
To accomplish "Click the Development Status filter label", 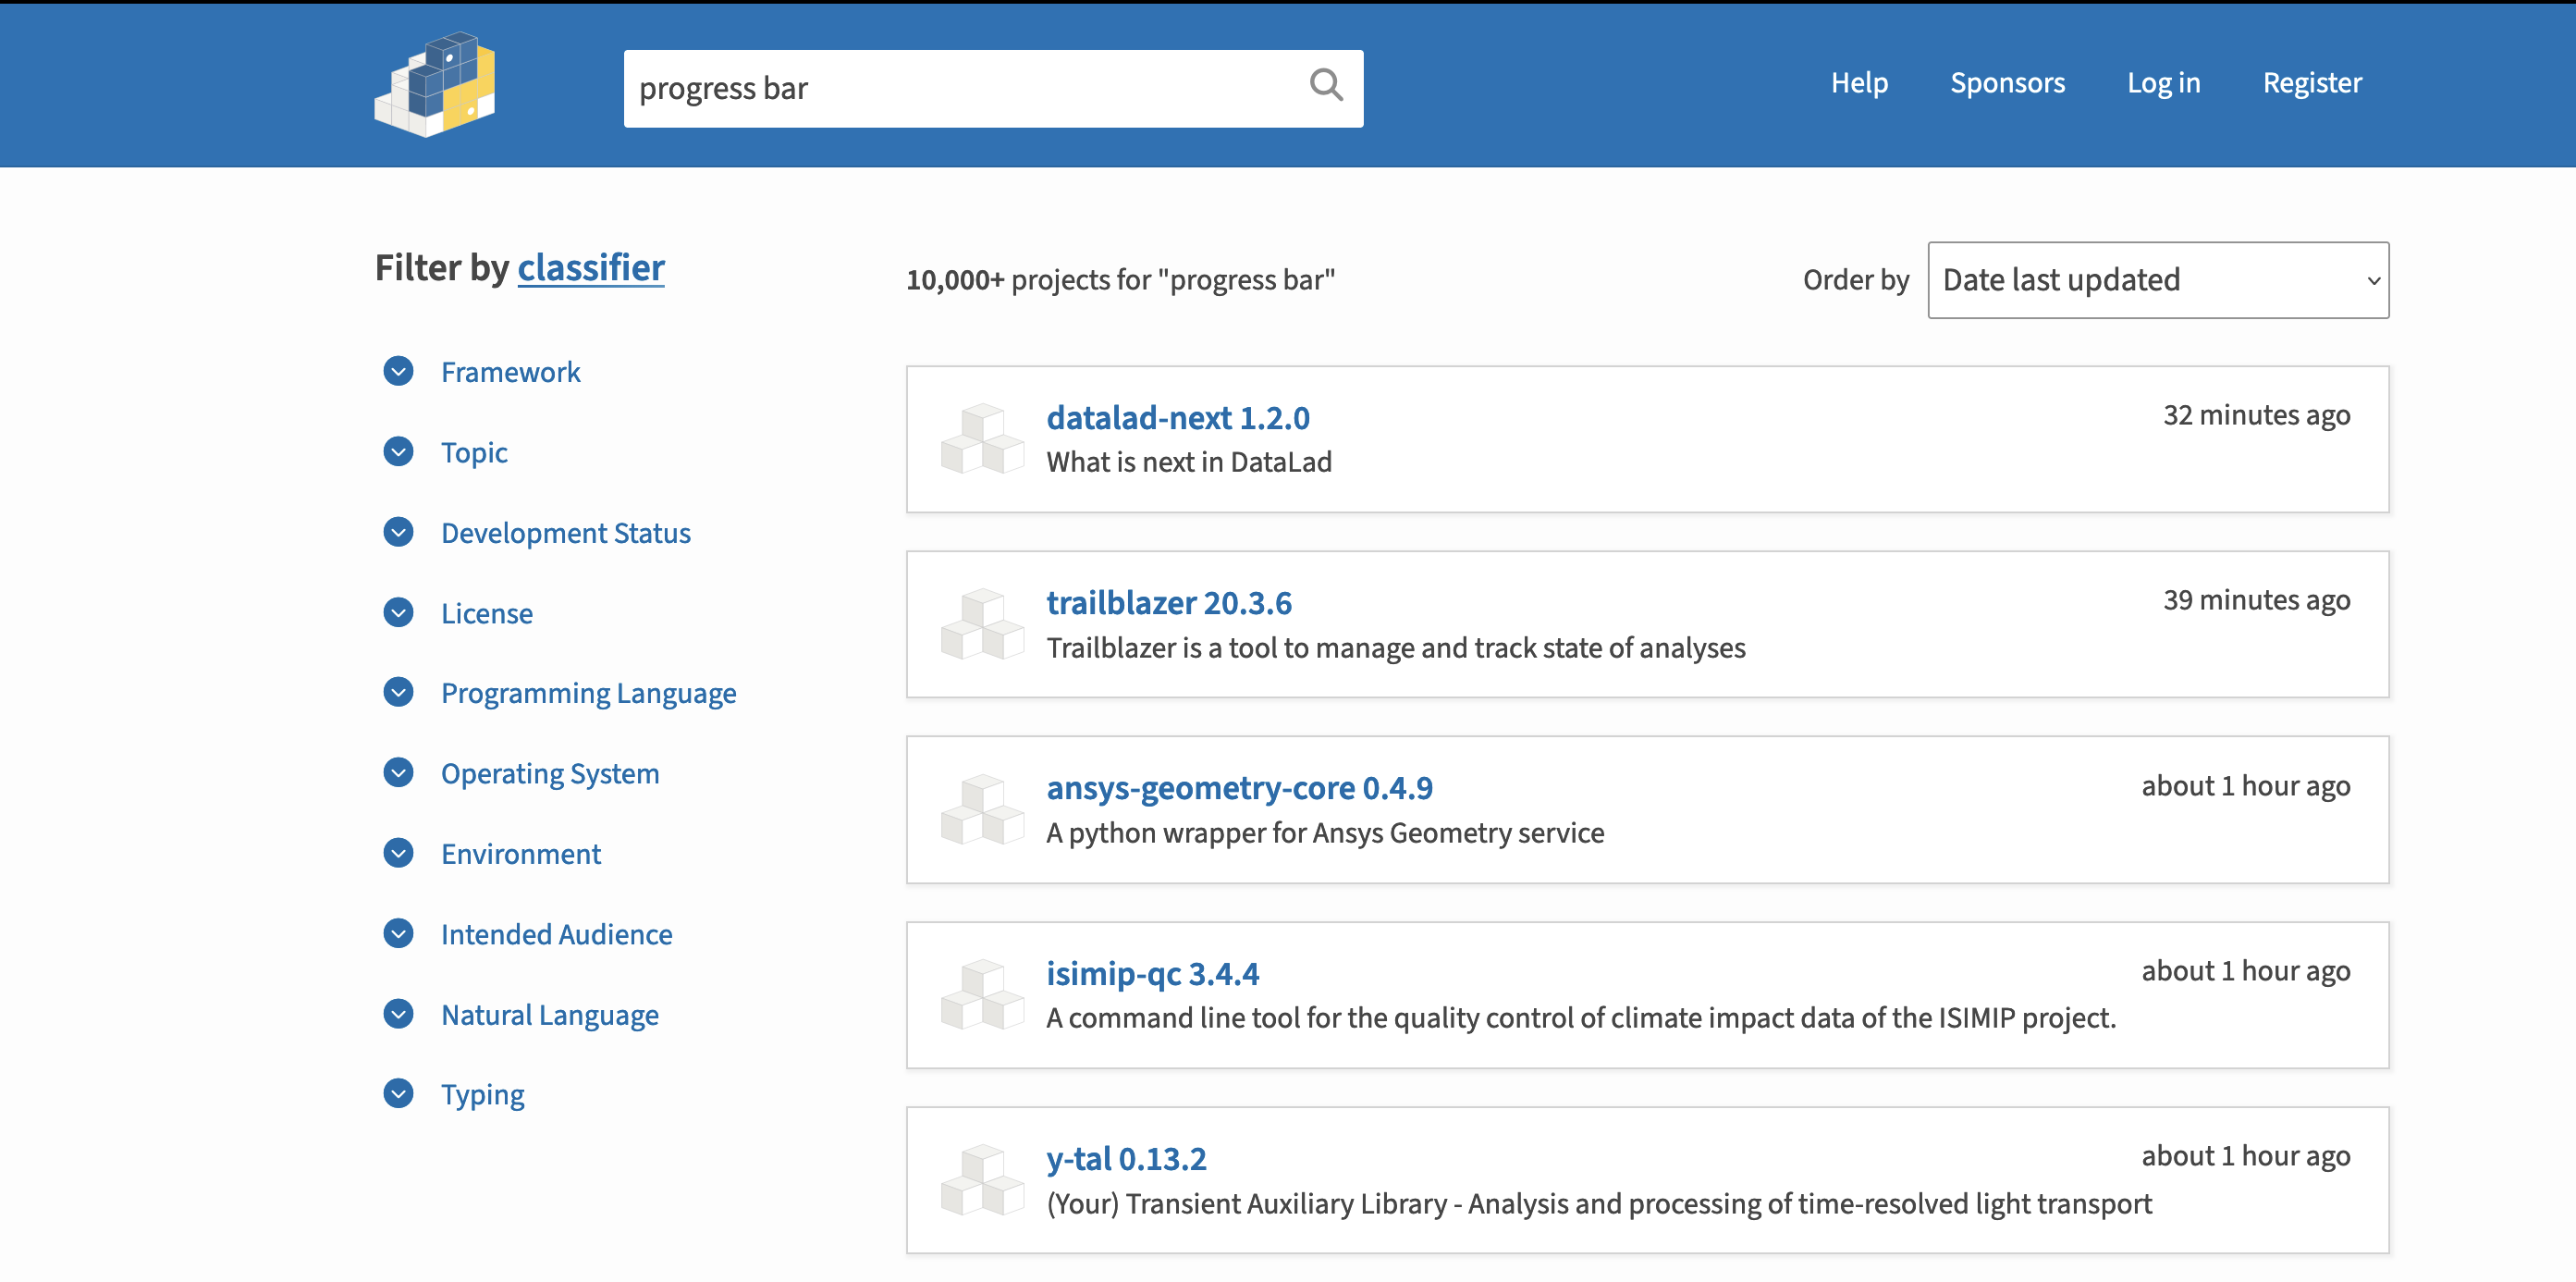I will [x=566, y=533].
